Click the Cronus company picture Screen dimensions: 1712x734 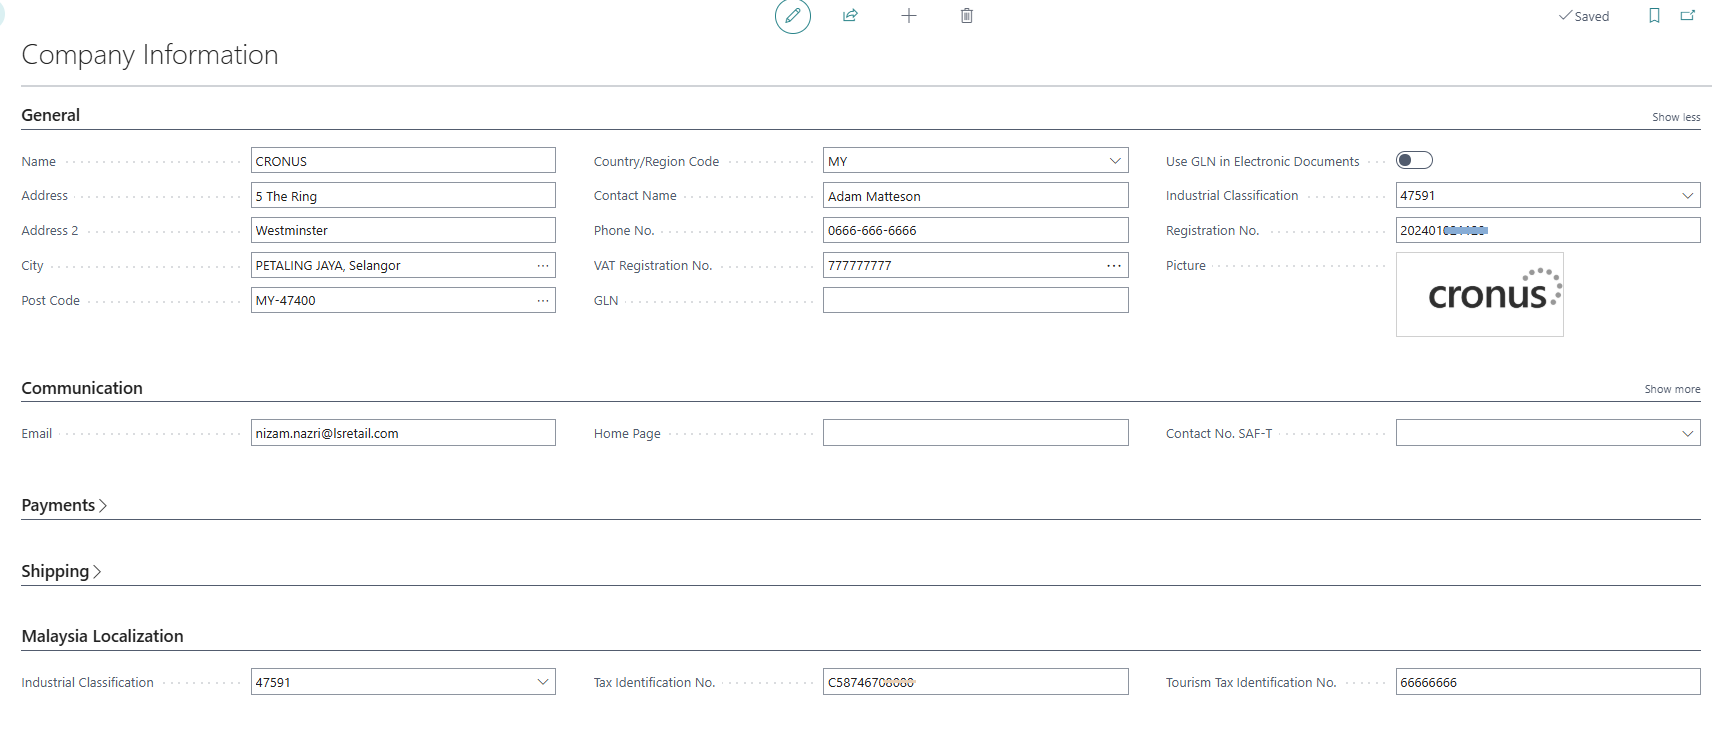coord(1479,295)
